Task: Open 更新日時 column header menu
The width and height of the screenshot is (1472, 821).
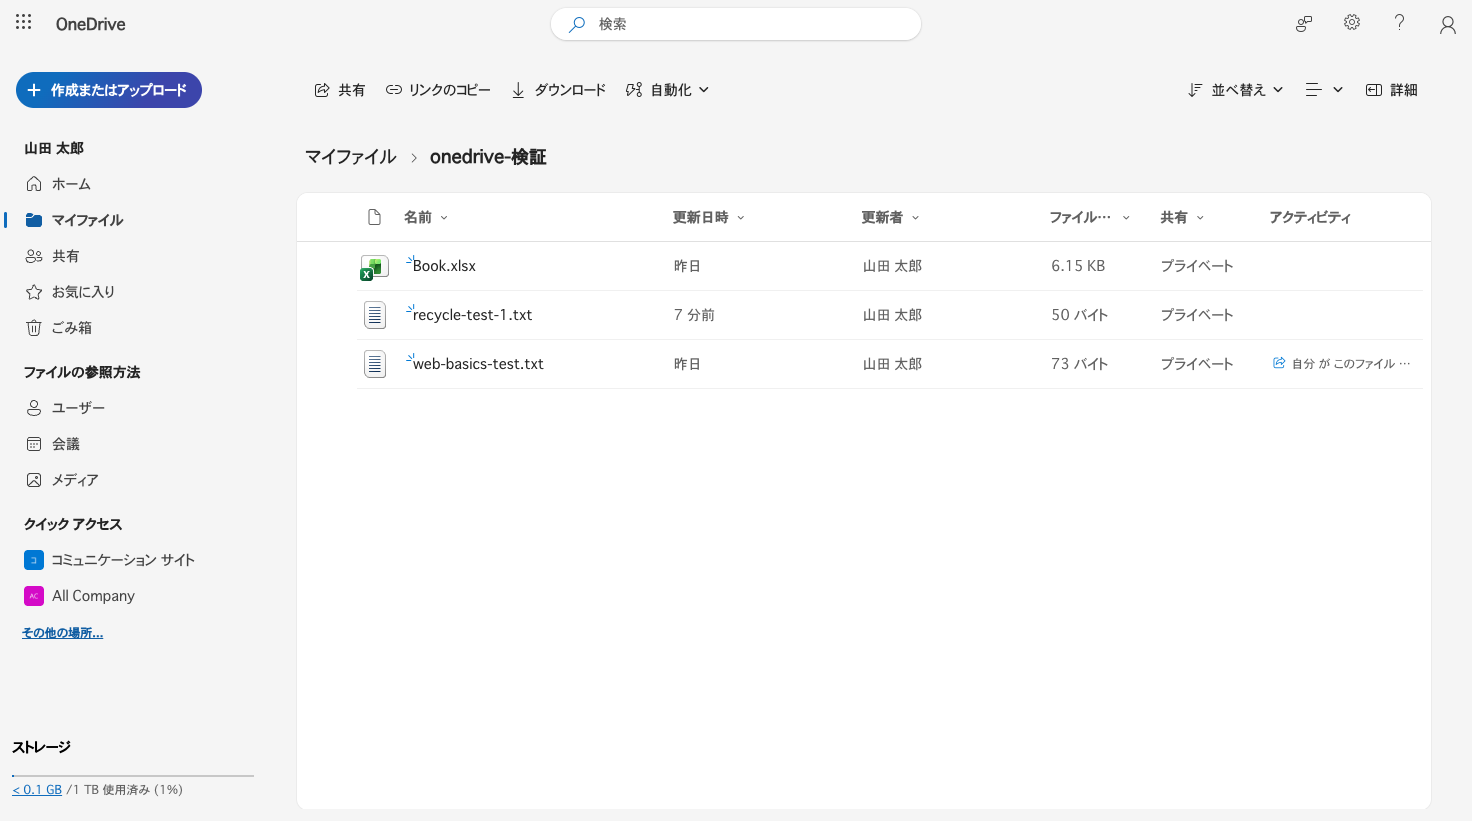Action: [x=709, y=217]
